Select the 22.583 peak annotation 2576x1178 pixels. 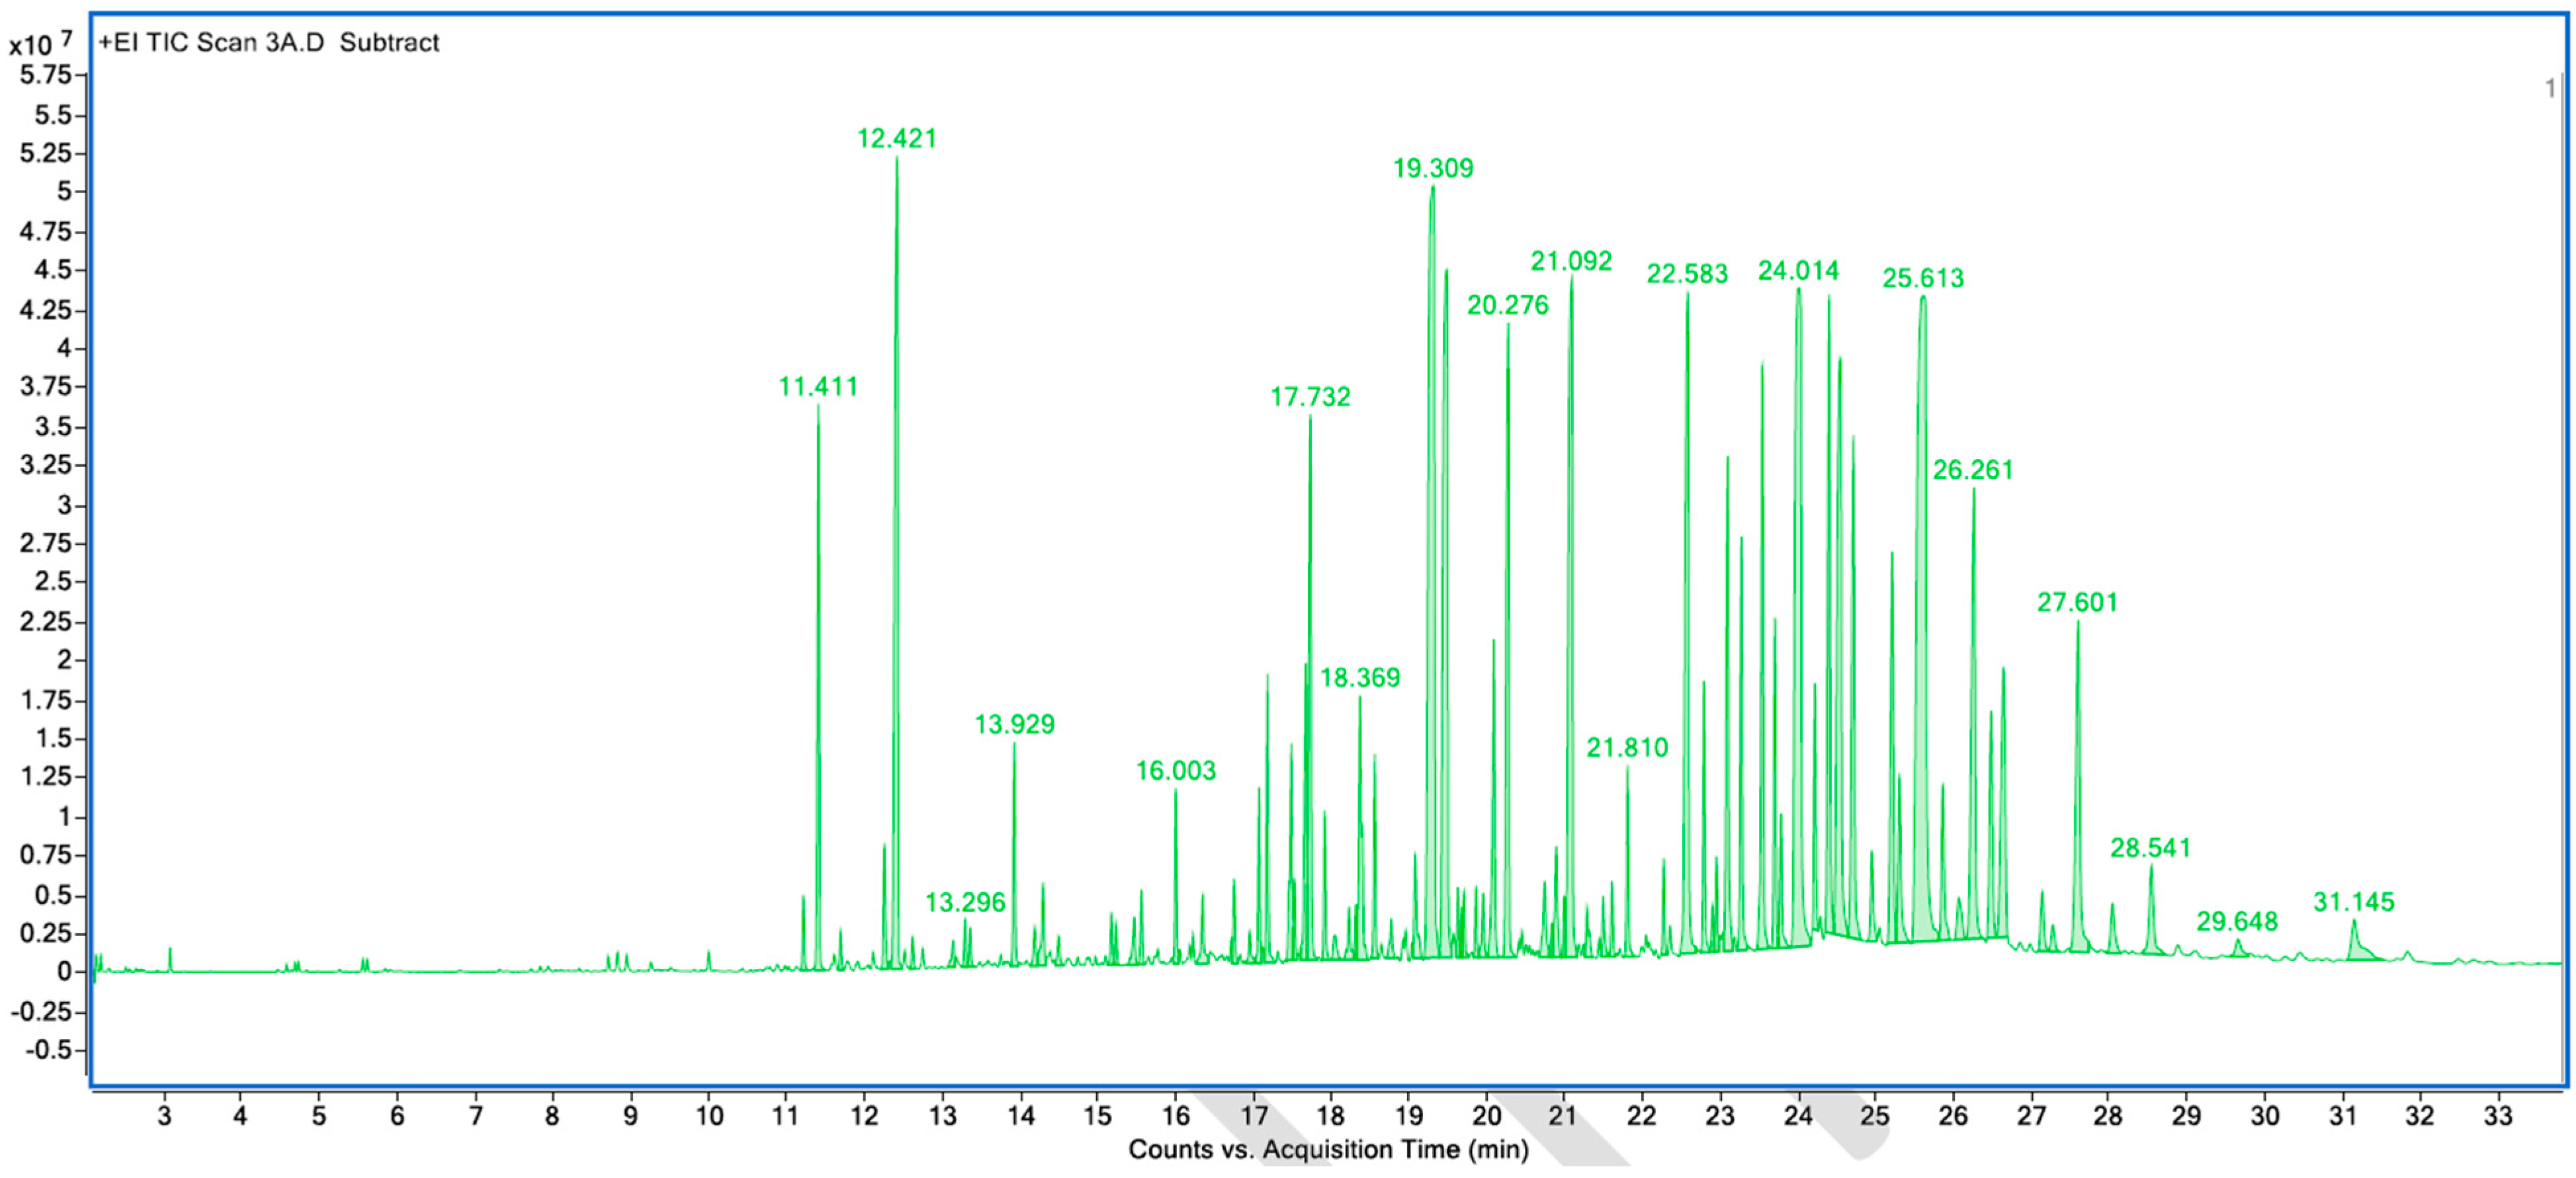[x=1687, y=274]
